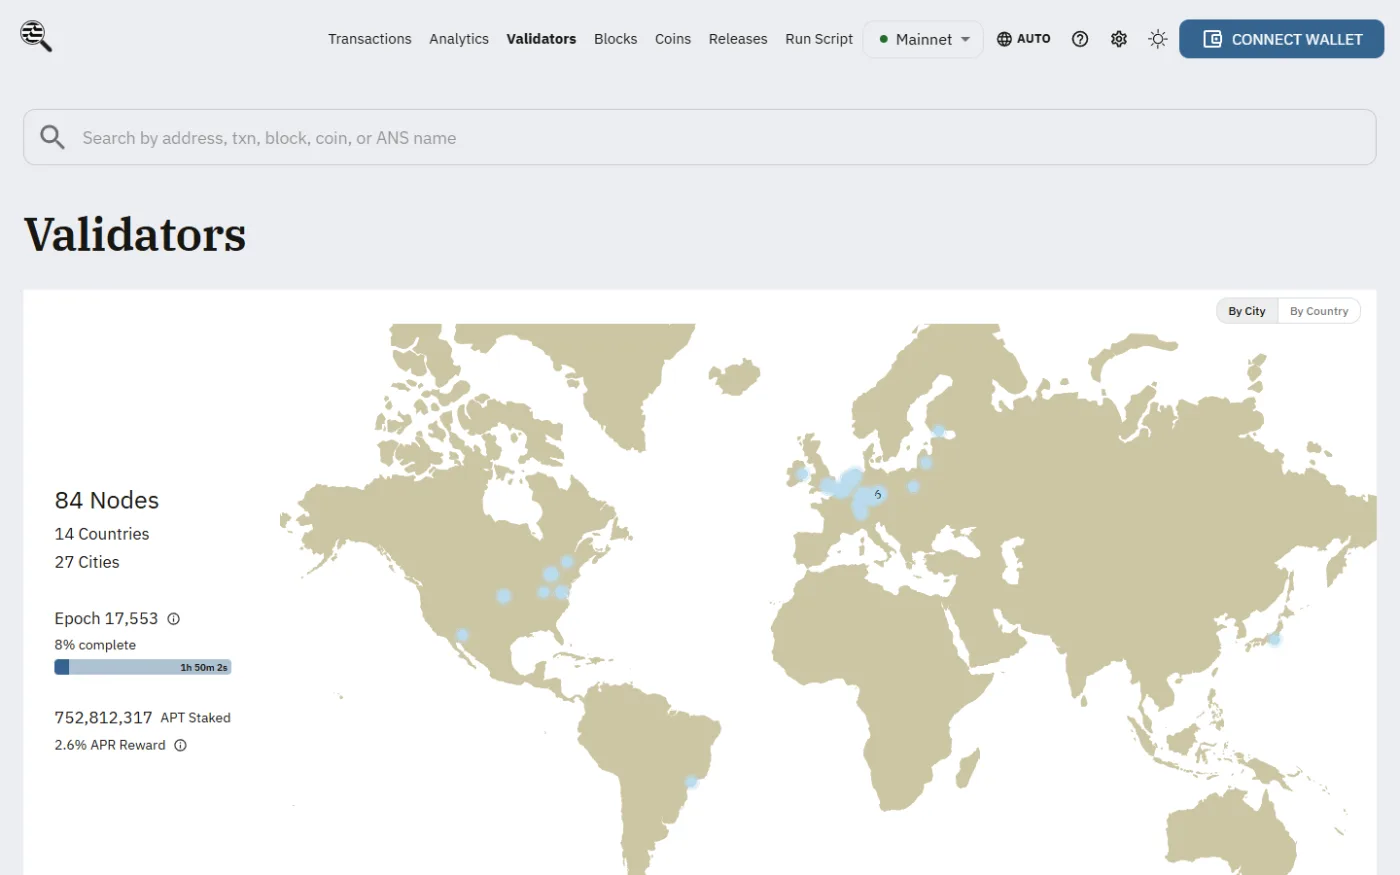Go to the Transactions page
The width and height of the screenshot is (1400, 875).
click(370, 39)
